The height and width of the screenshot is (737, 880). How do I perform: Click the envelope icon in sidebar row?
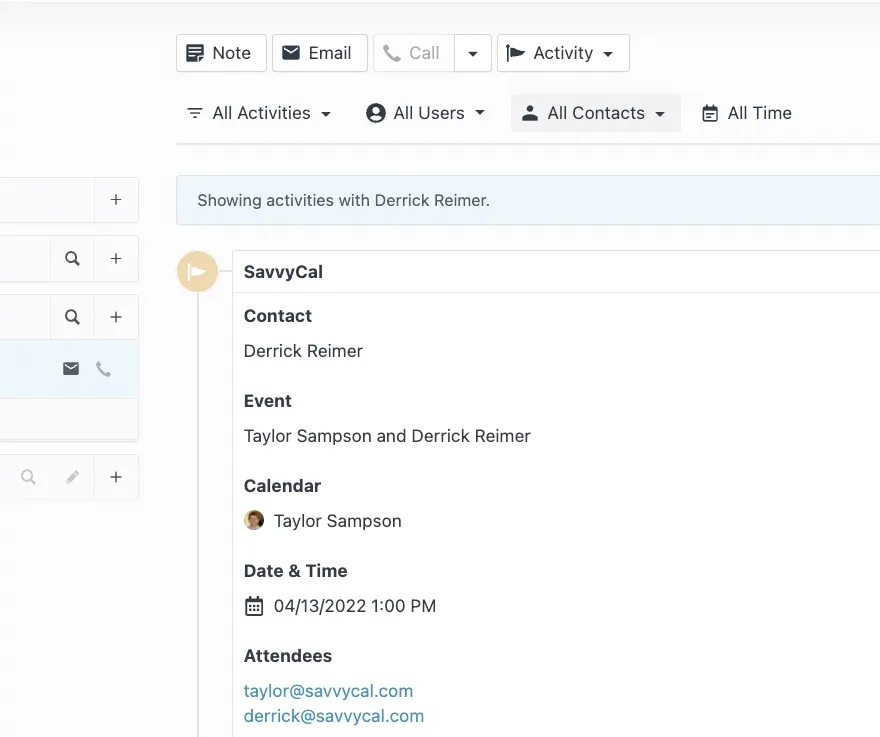click(71, 369)
